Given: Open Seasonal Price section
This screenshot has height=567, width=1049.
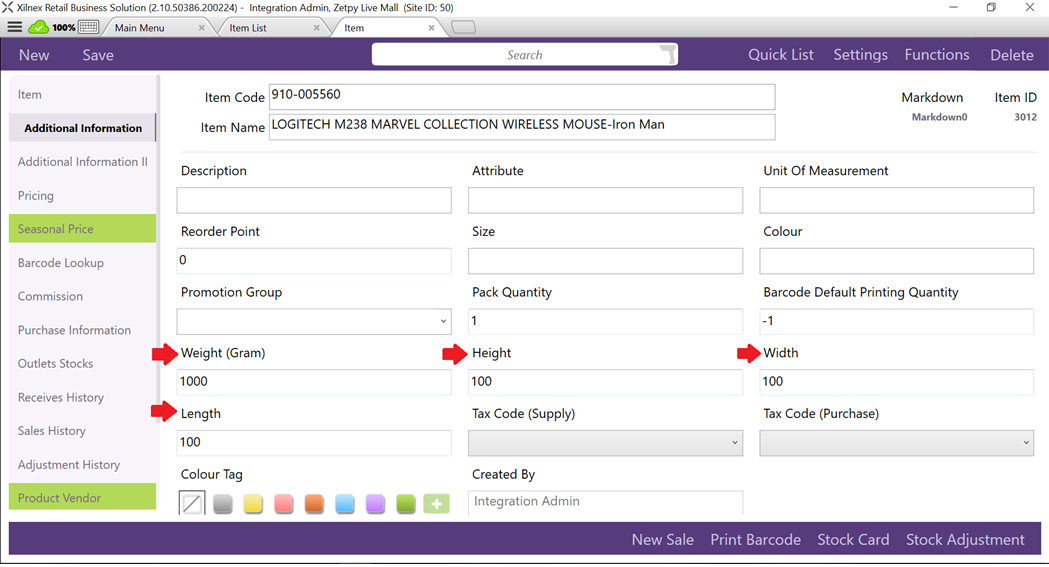Looking at the screenshot, I should click(82, 229).
